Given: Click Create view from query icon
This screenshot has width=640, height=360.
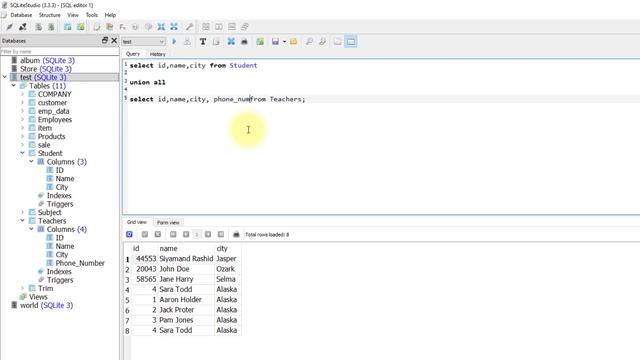Looking at the screenshot, I should [260, 42].
